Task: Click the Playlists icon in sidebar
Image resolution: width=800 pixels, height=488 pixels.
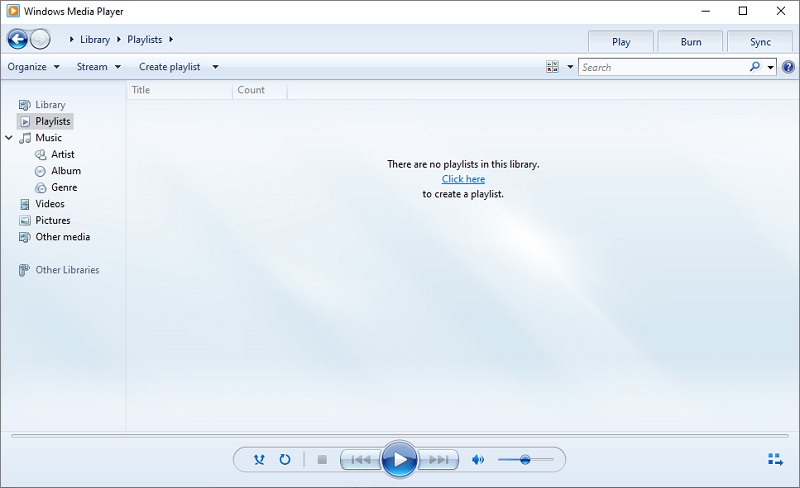Action: point(25,121)
